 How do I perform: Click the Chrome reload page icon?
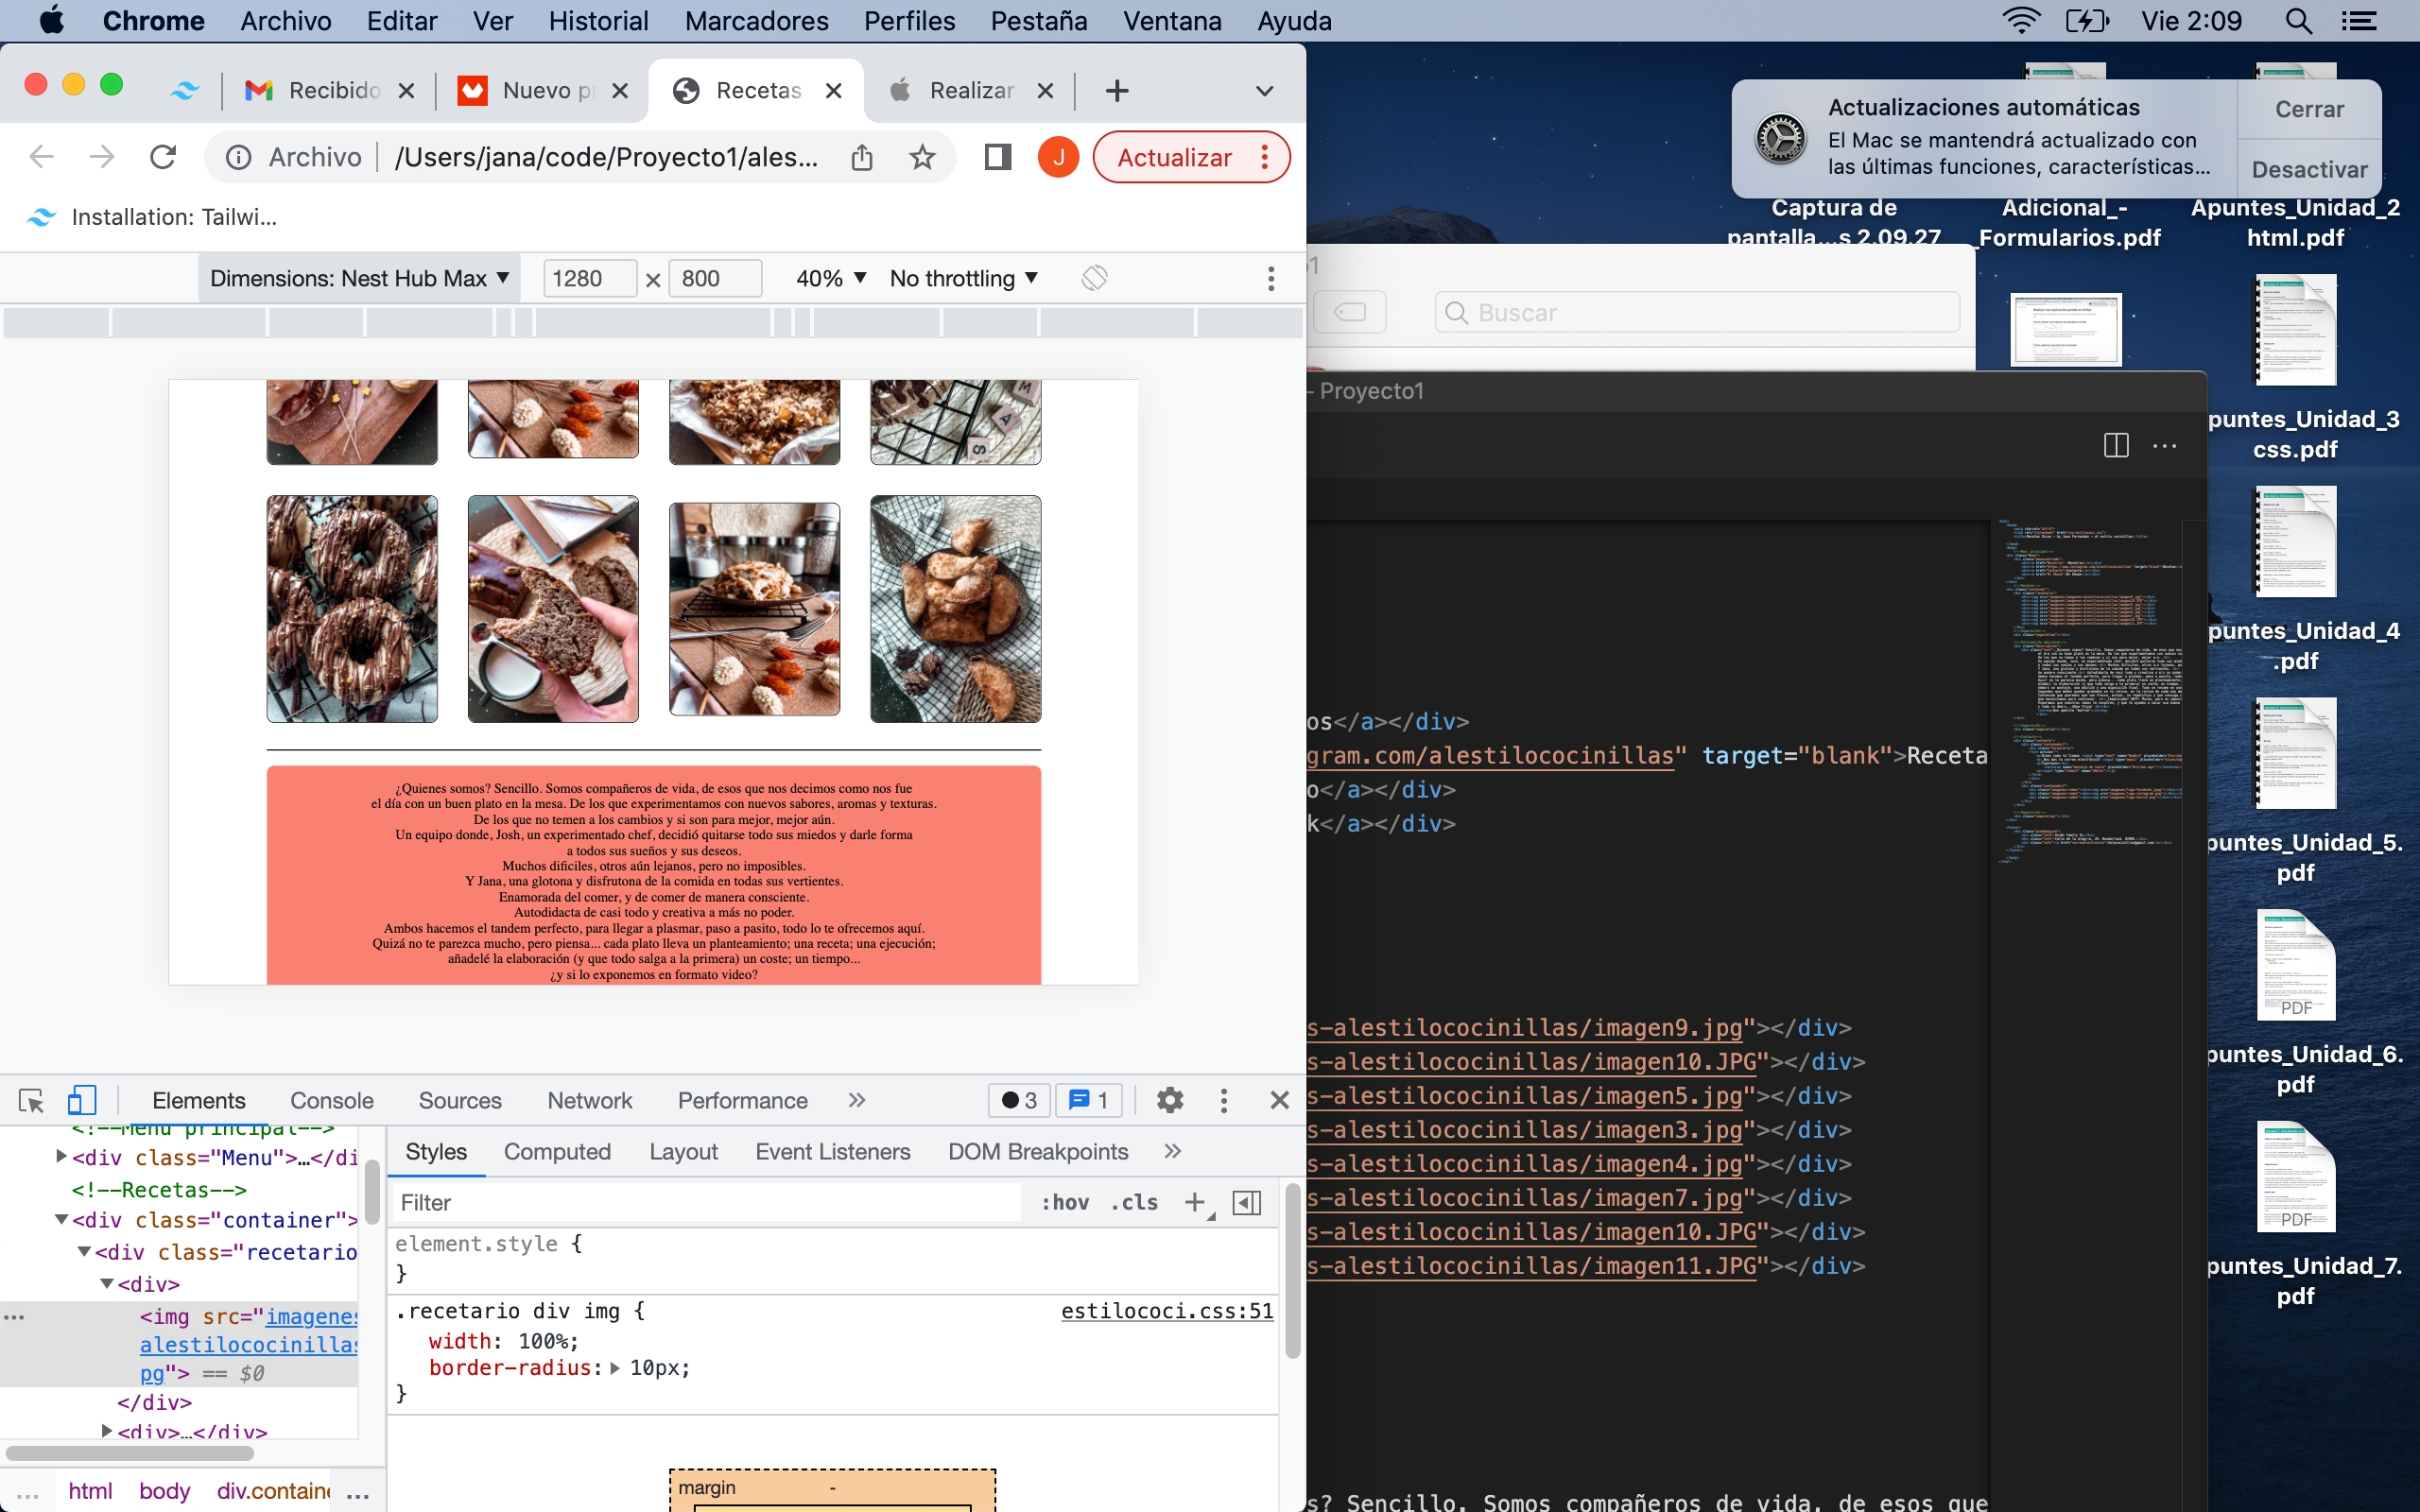pyautogui.click(x=163, y=157)
